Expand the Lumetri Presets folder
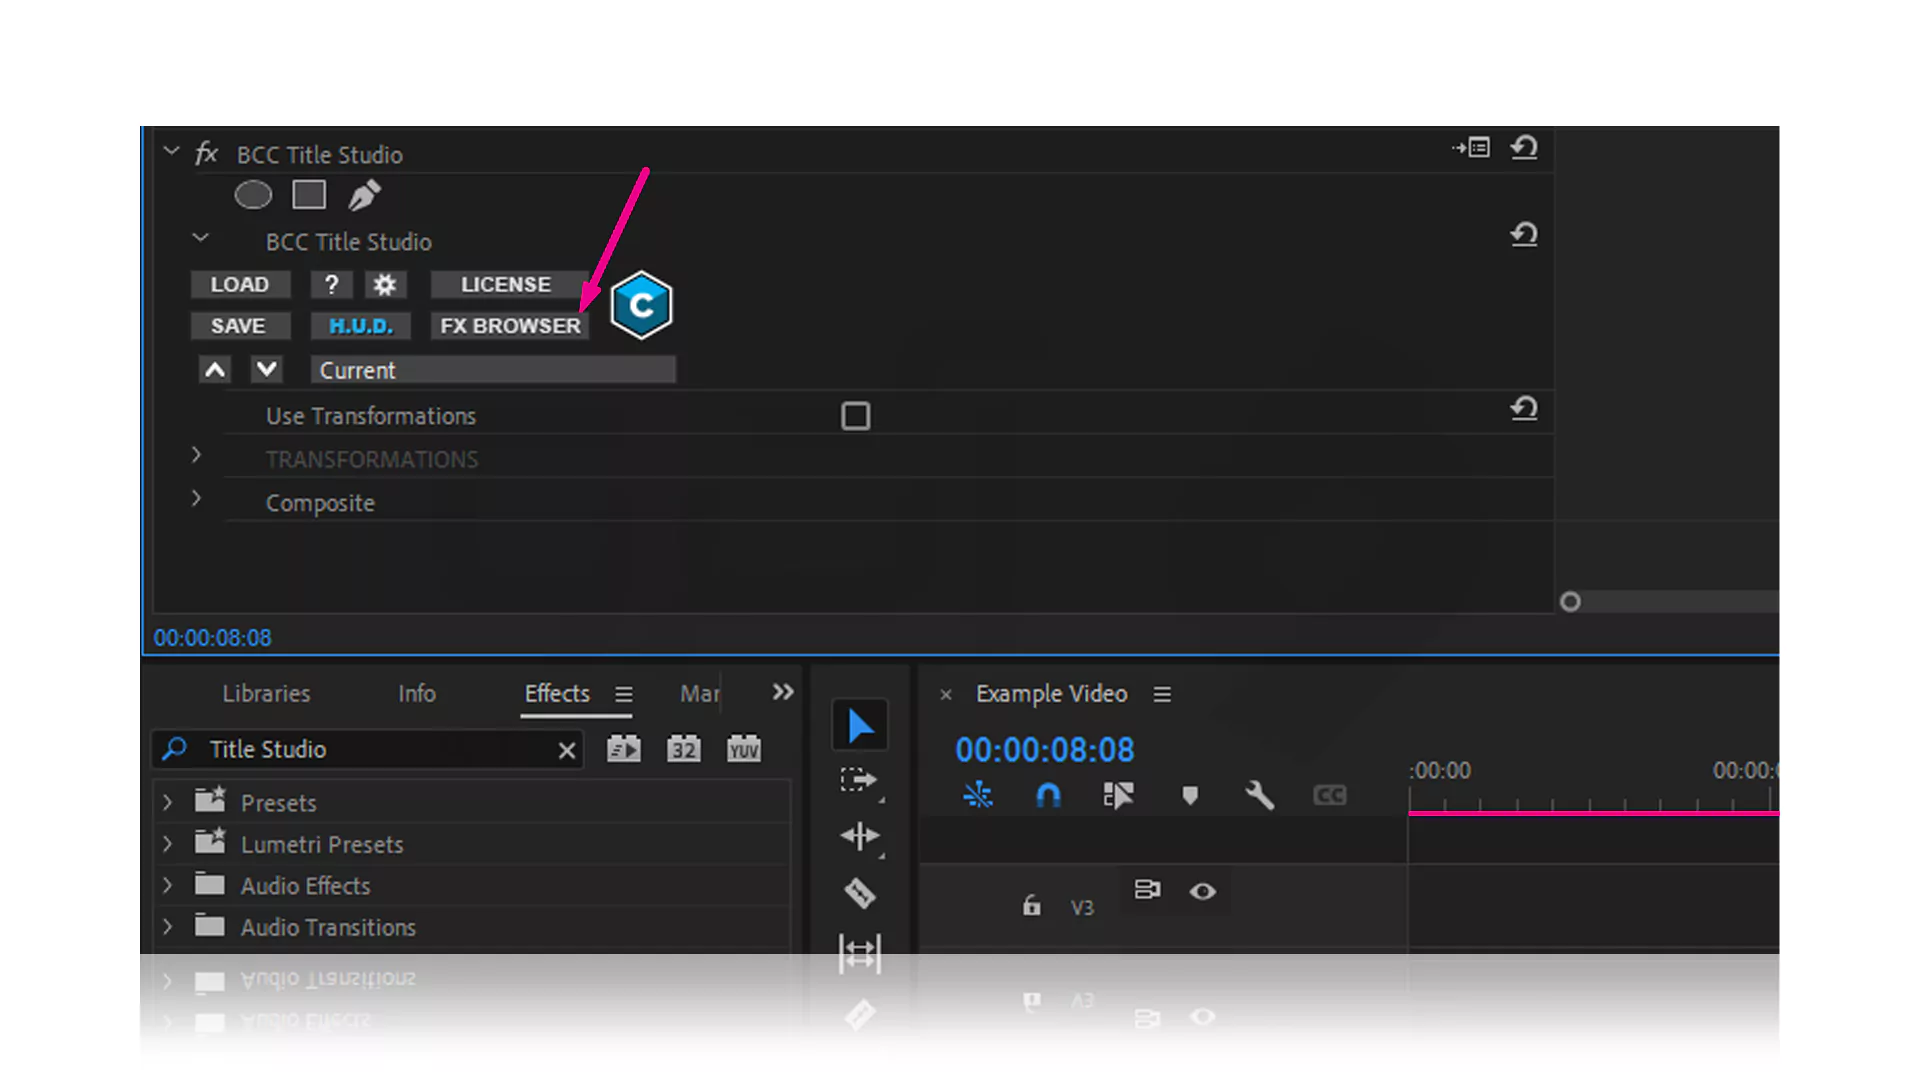 pos(168,844)
